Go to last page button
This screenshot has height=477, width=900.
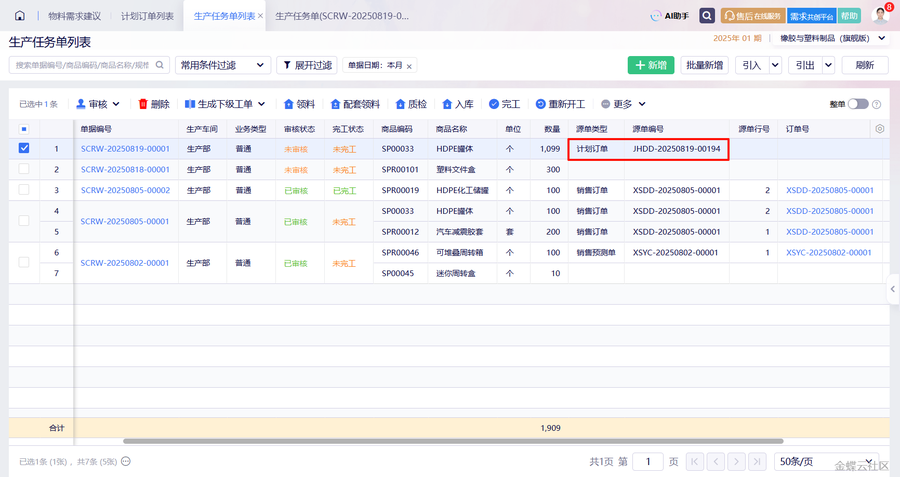tap(758, 462)
